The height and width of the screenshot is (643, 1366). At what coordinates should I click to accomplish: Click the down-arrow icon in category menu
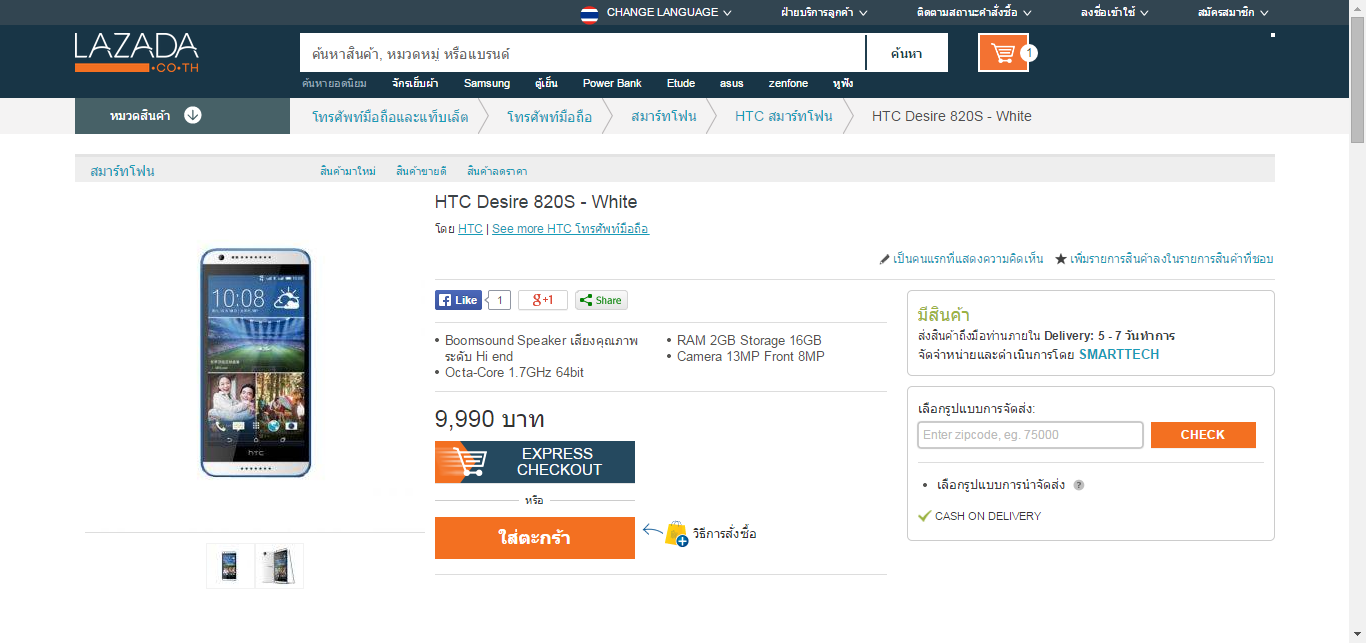[193, 115]
